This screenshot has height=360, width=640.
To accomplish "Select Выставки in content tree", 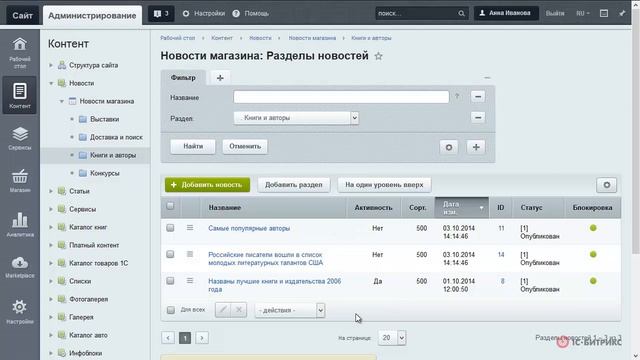I will pos(104,119).
